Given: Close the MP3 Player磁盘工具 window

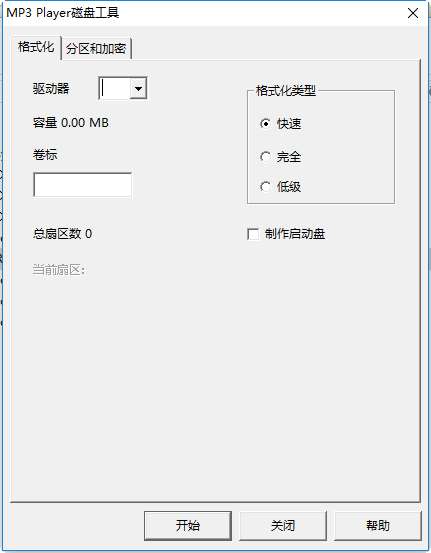Looking at the screenshot, I should [413, 13].
